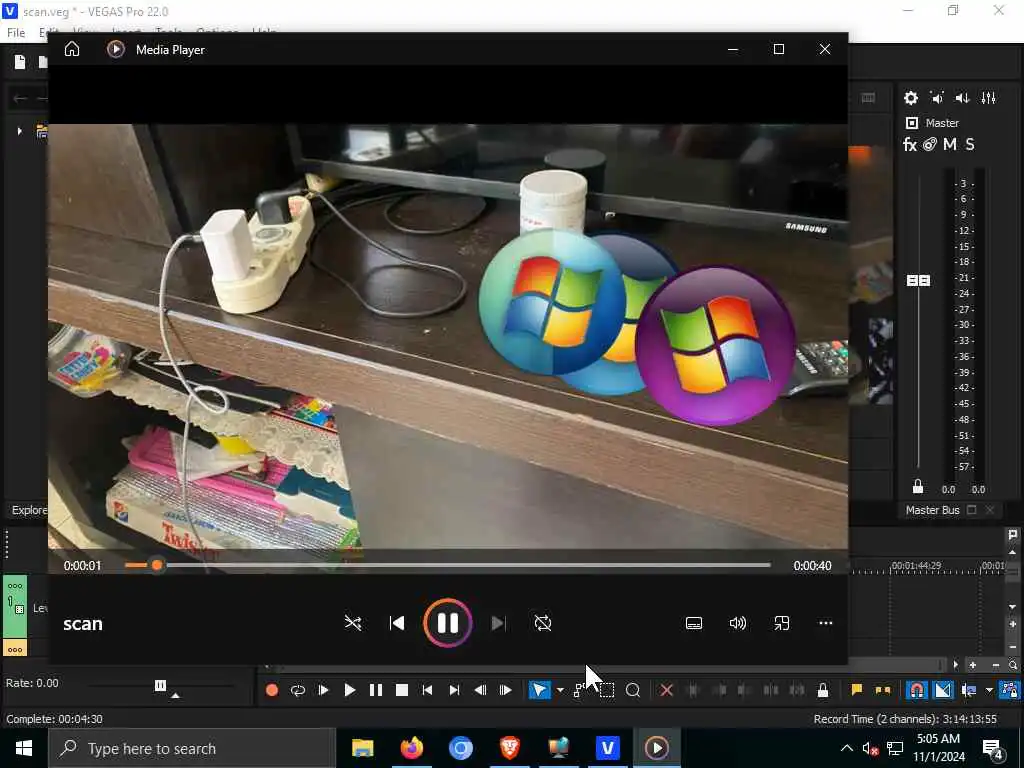Open Mixing Console icon in Master Bus

click(x=989, y=98)
